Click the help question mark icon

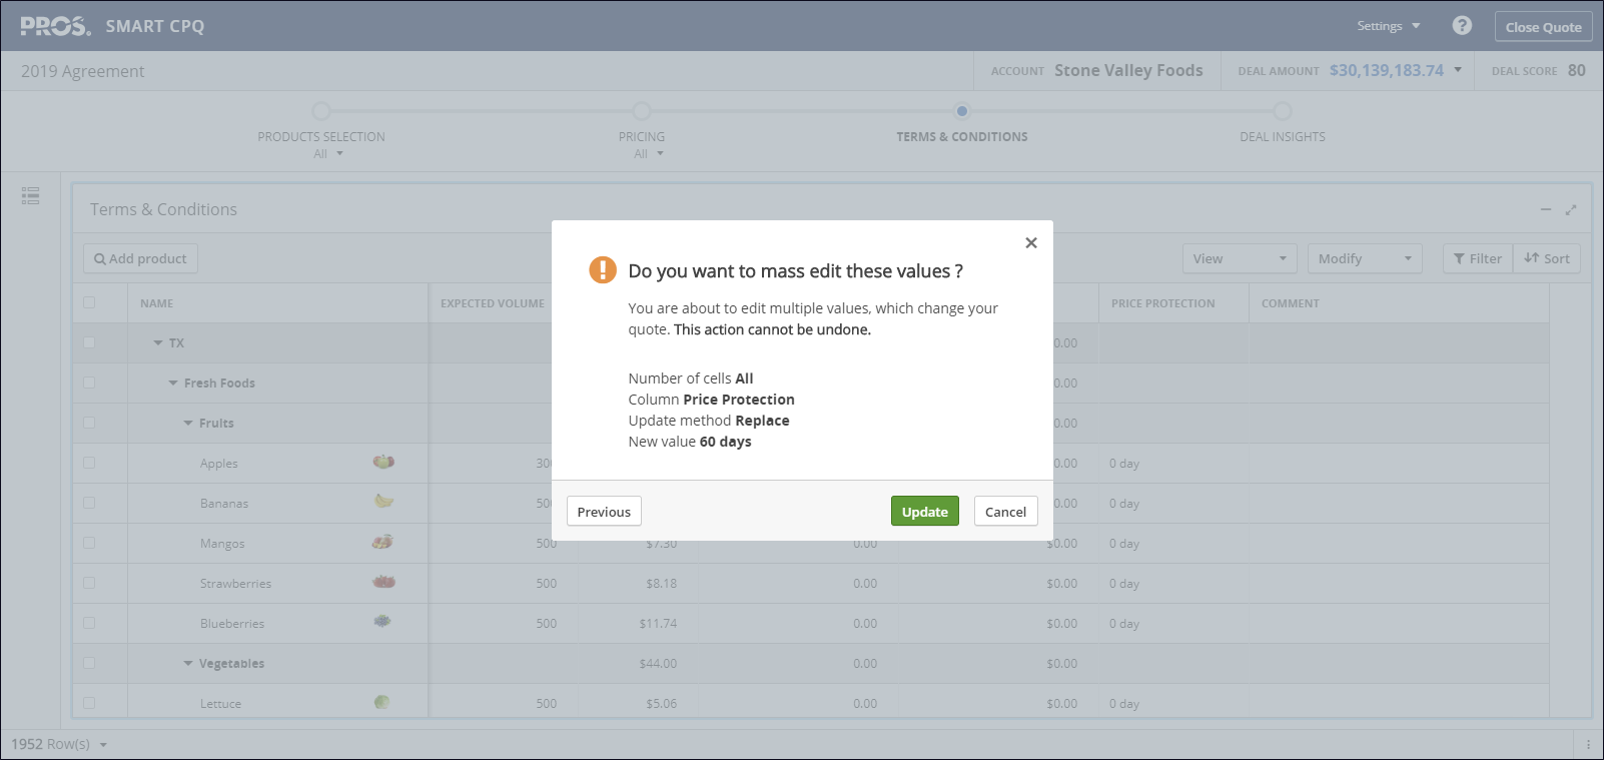pyautogui.click(x=1461, y=26)
